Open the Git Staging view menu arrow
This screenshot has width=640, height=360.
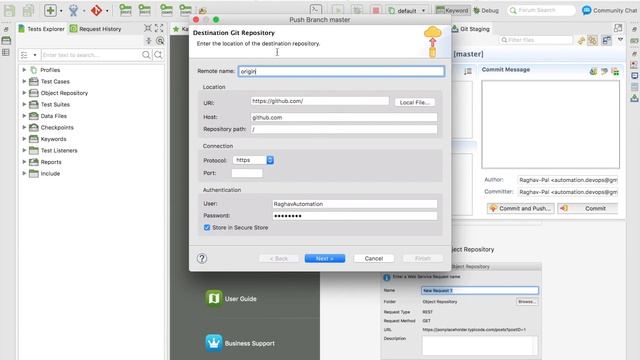coord(620,40)
